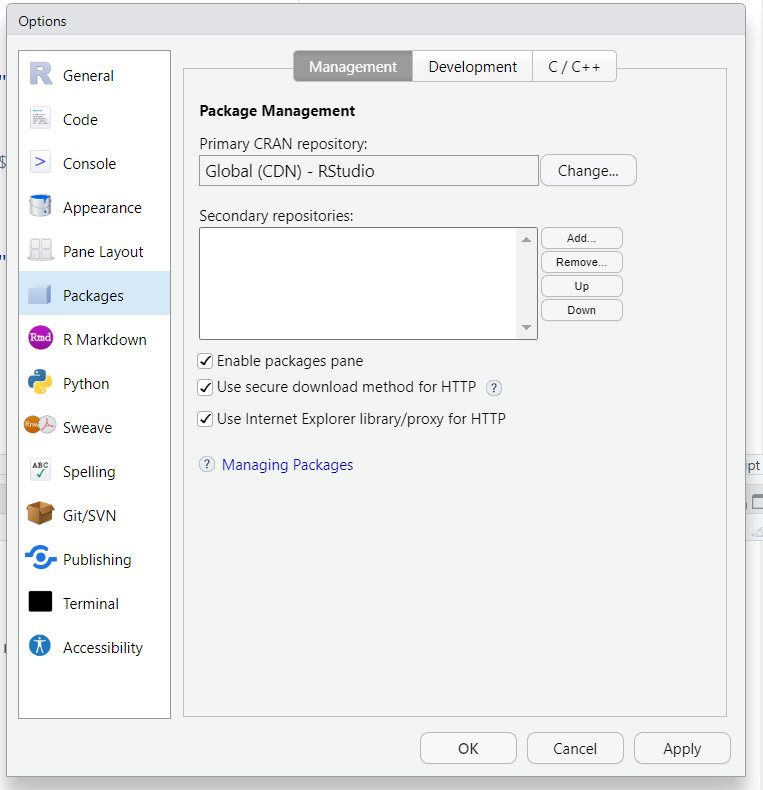Click the Spelling ABC check icon
Viewport: 763px width, 790px height.
point(40,470)
